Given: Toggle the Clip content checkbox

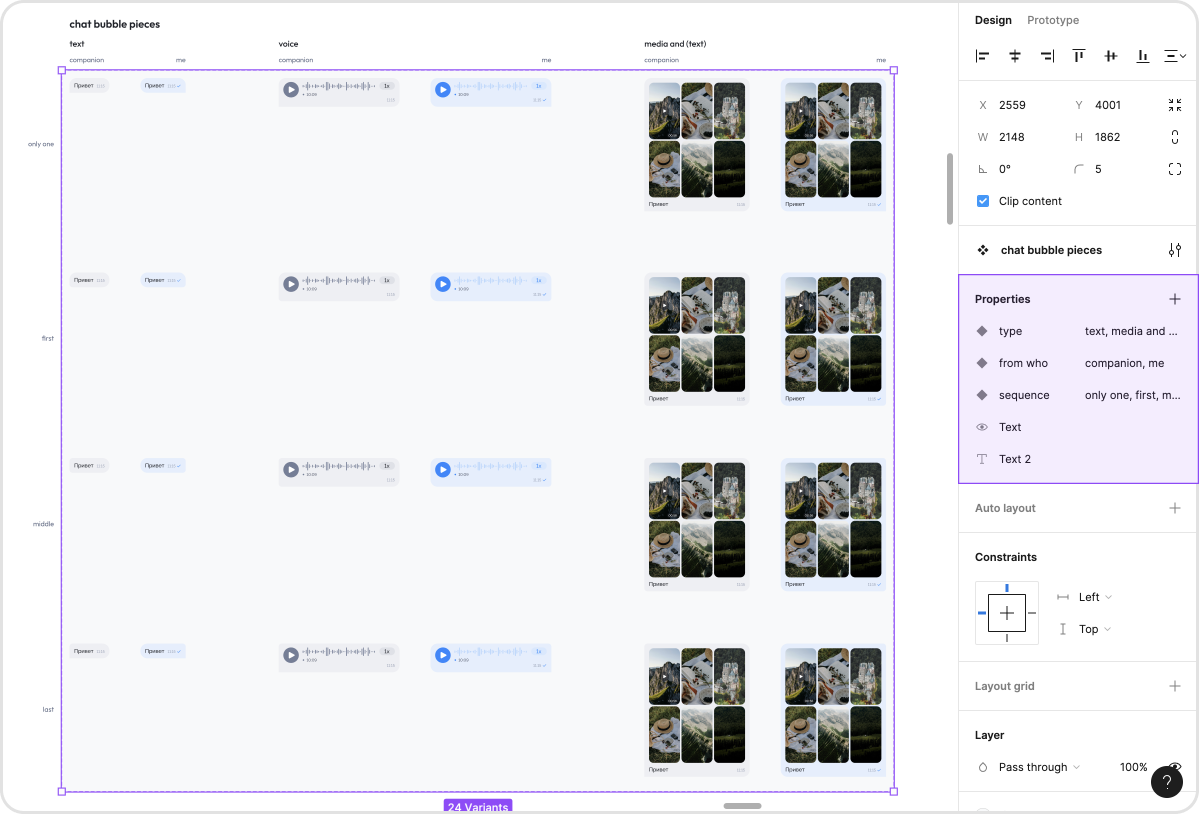Looking at the screenshot, I should point(983,201).
